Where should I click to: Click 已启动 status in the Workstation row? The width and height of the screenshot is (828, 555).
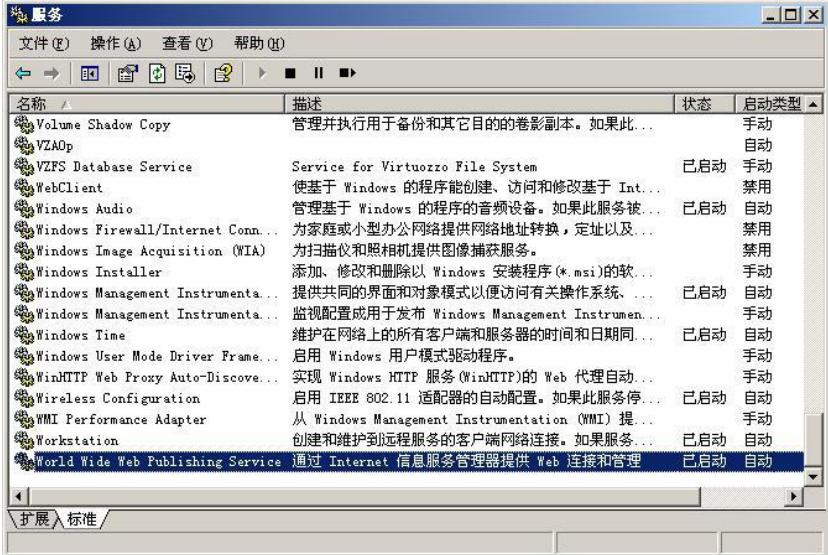(704, 440)
